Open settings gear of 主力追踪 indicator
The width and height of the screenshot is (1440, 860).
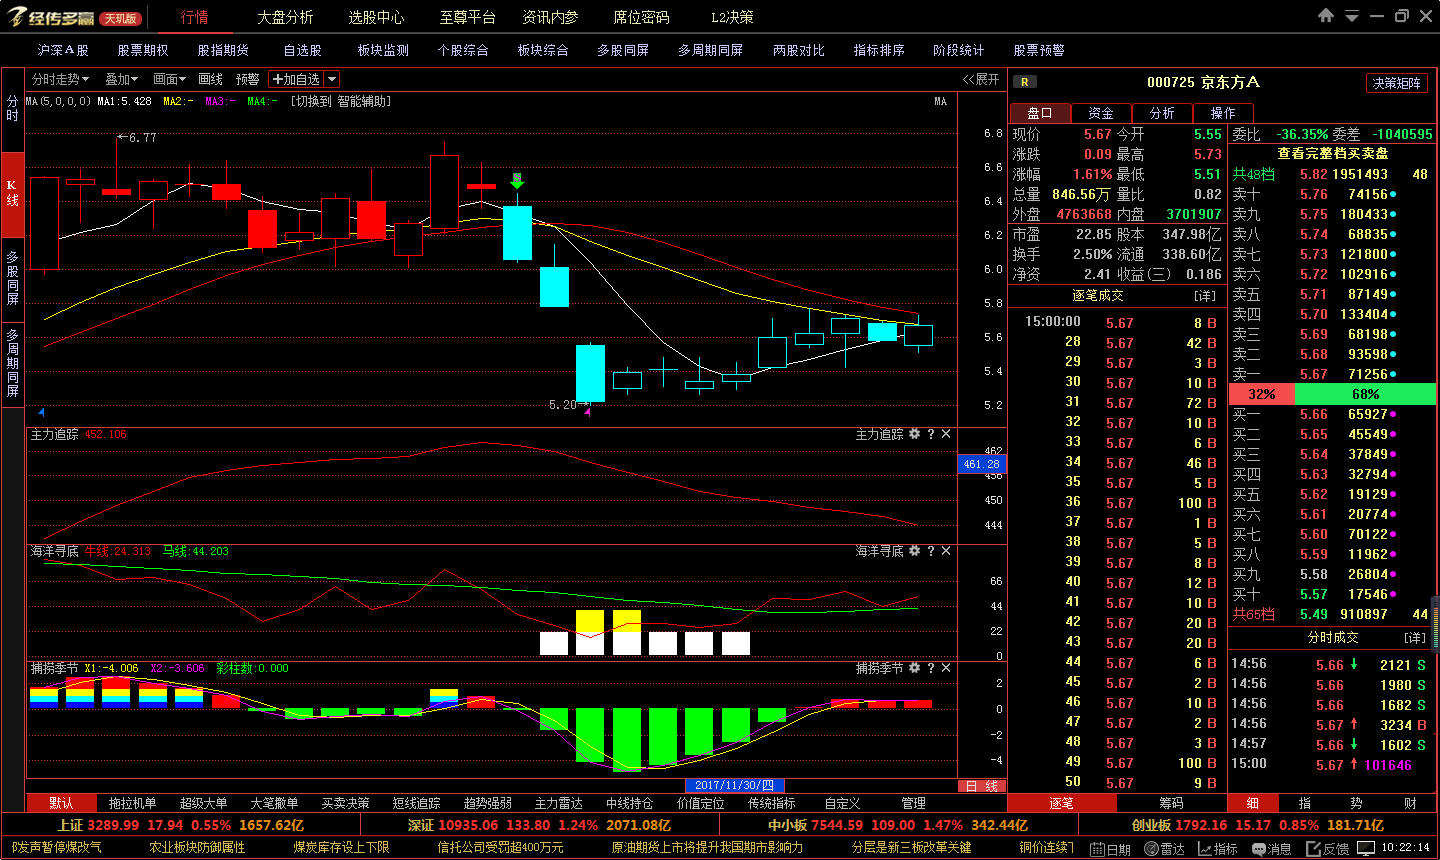(x=914, y=434)
